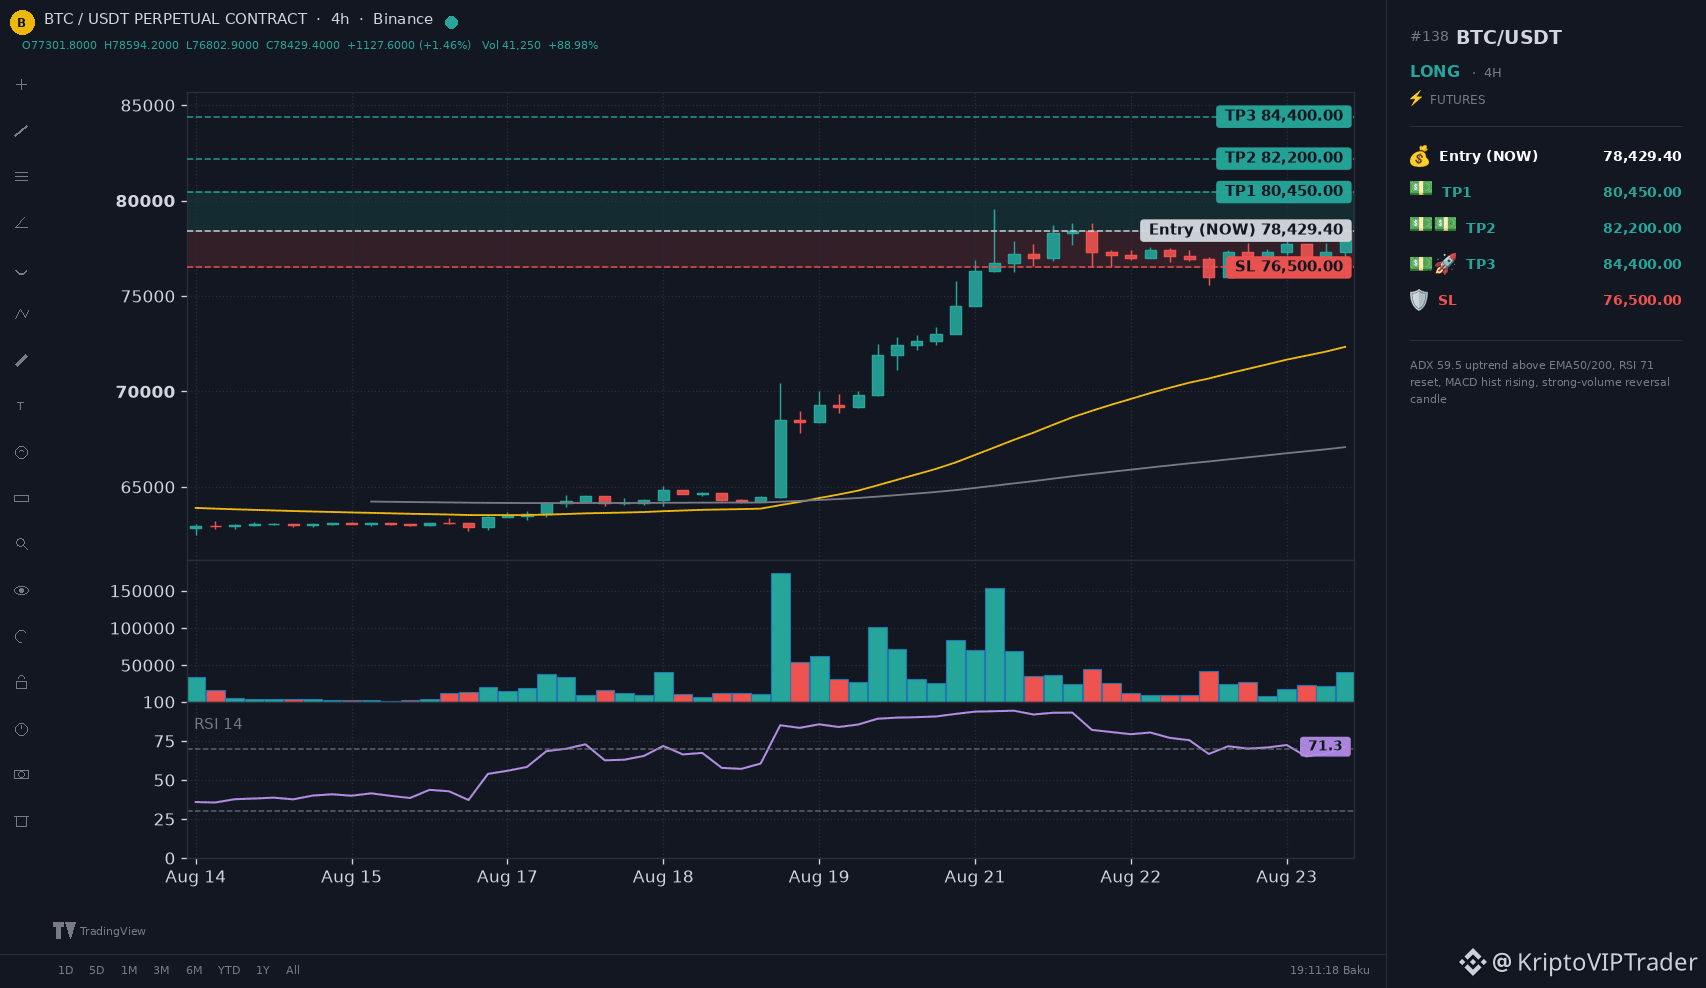Click the LONG direction label
This screenshot has height=988, width=1706.
click(x=1435, y=72)
